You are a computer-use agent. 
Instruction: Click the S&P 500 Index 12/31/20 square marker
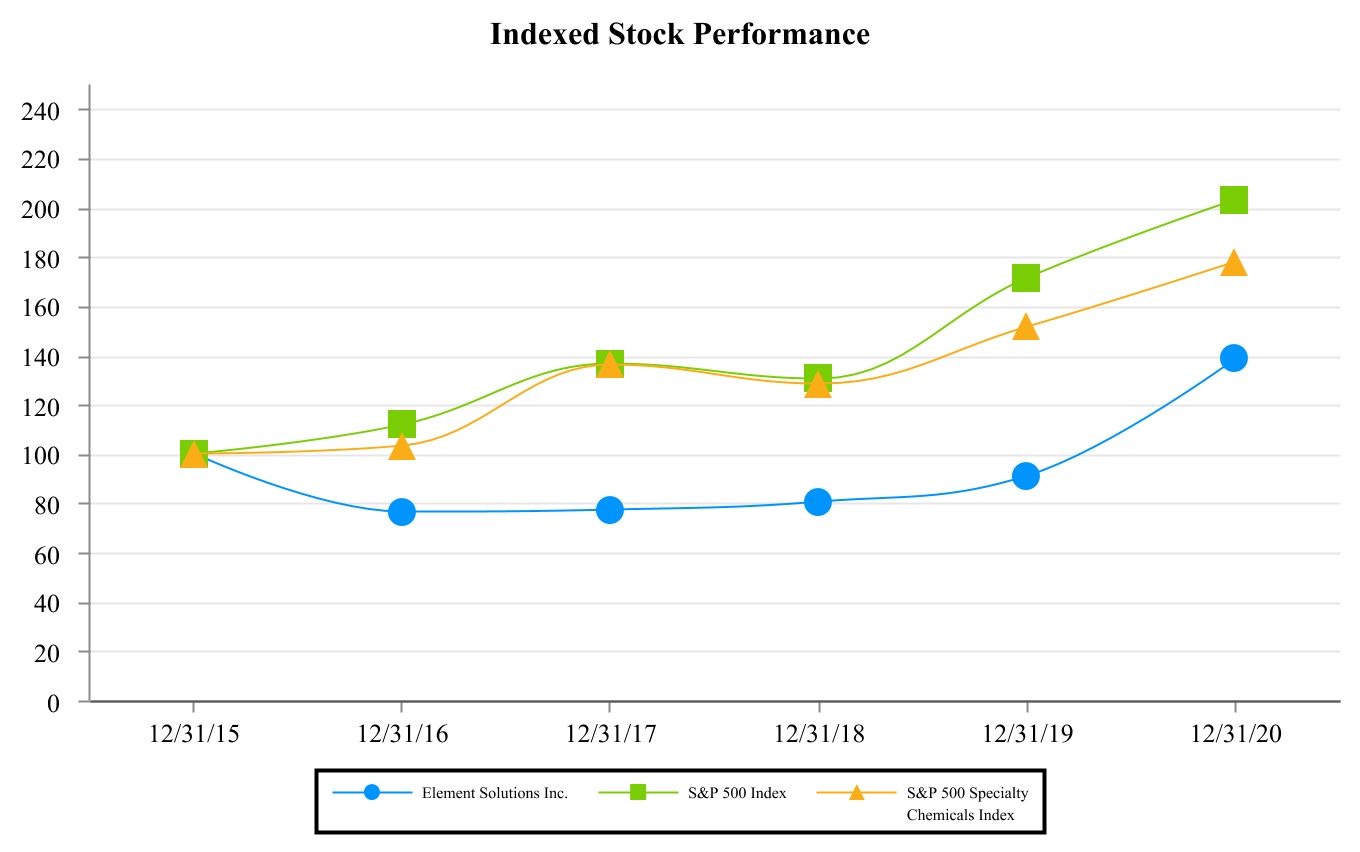point(1233,200)
